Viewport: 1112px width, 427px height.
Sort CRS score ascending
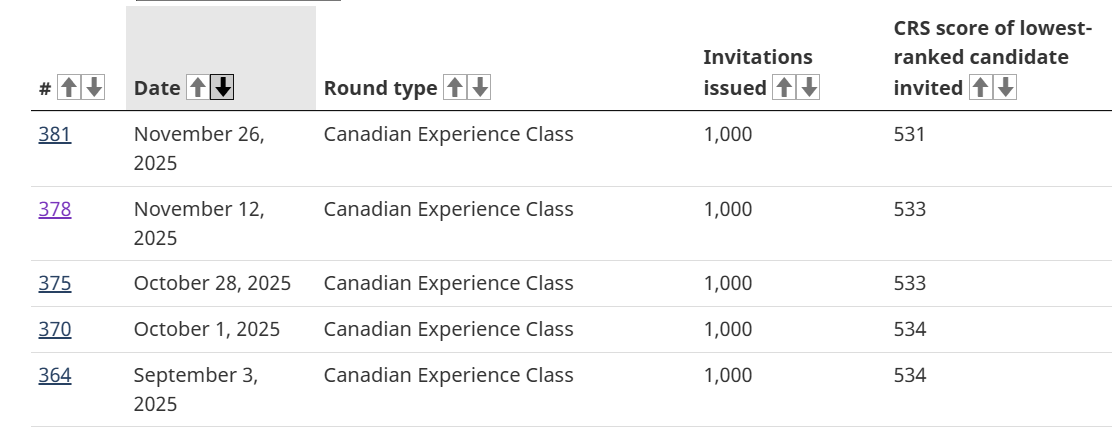click(980, 88)
